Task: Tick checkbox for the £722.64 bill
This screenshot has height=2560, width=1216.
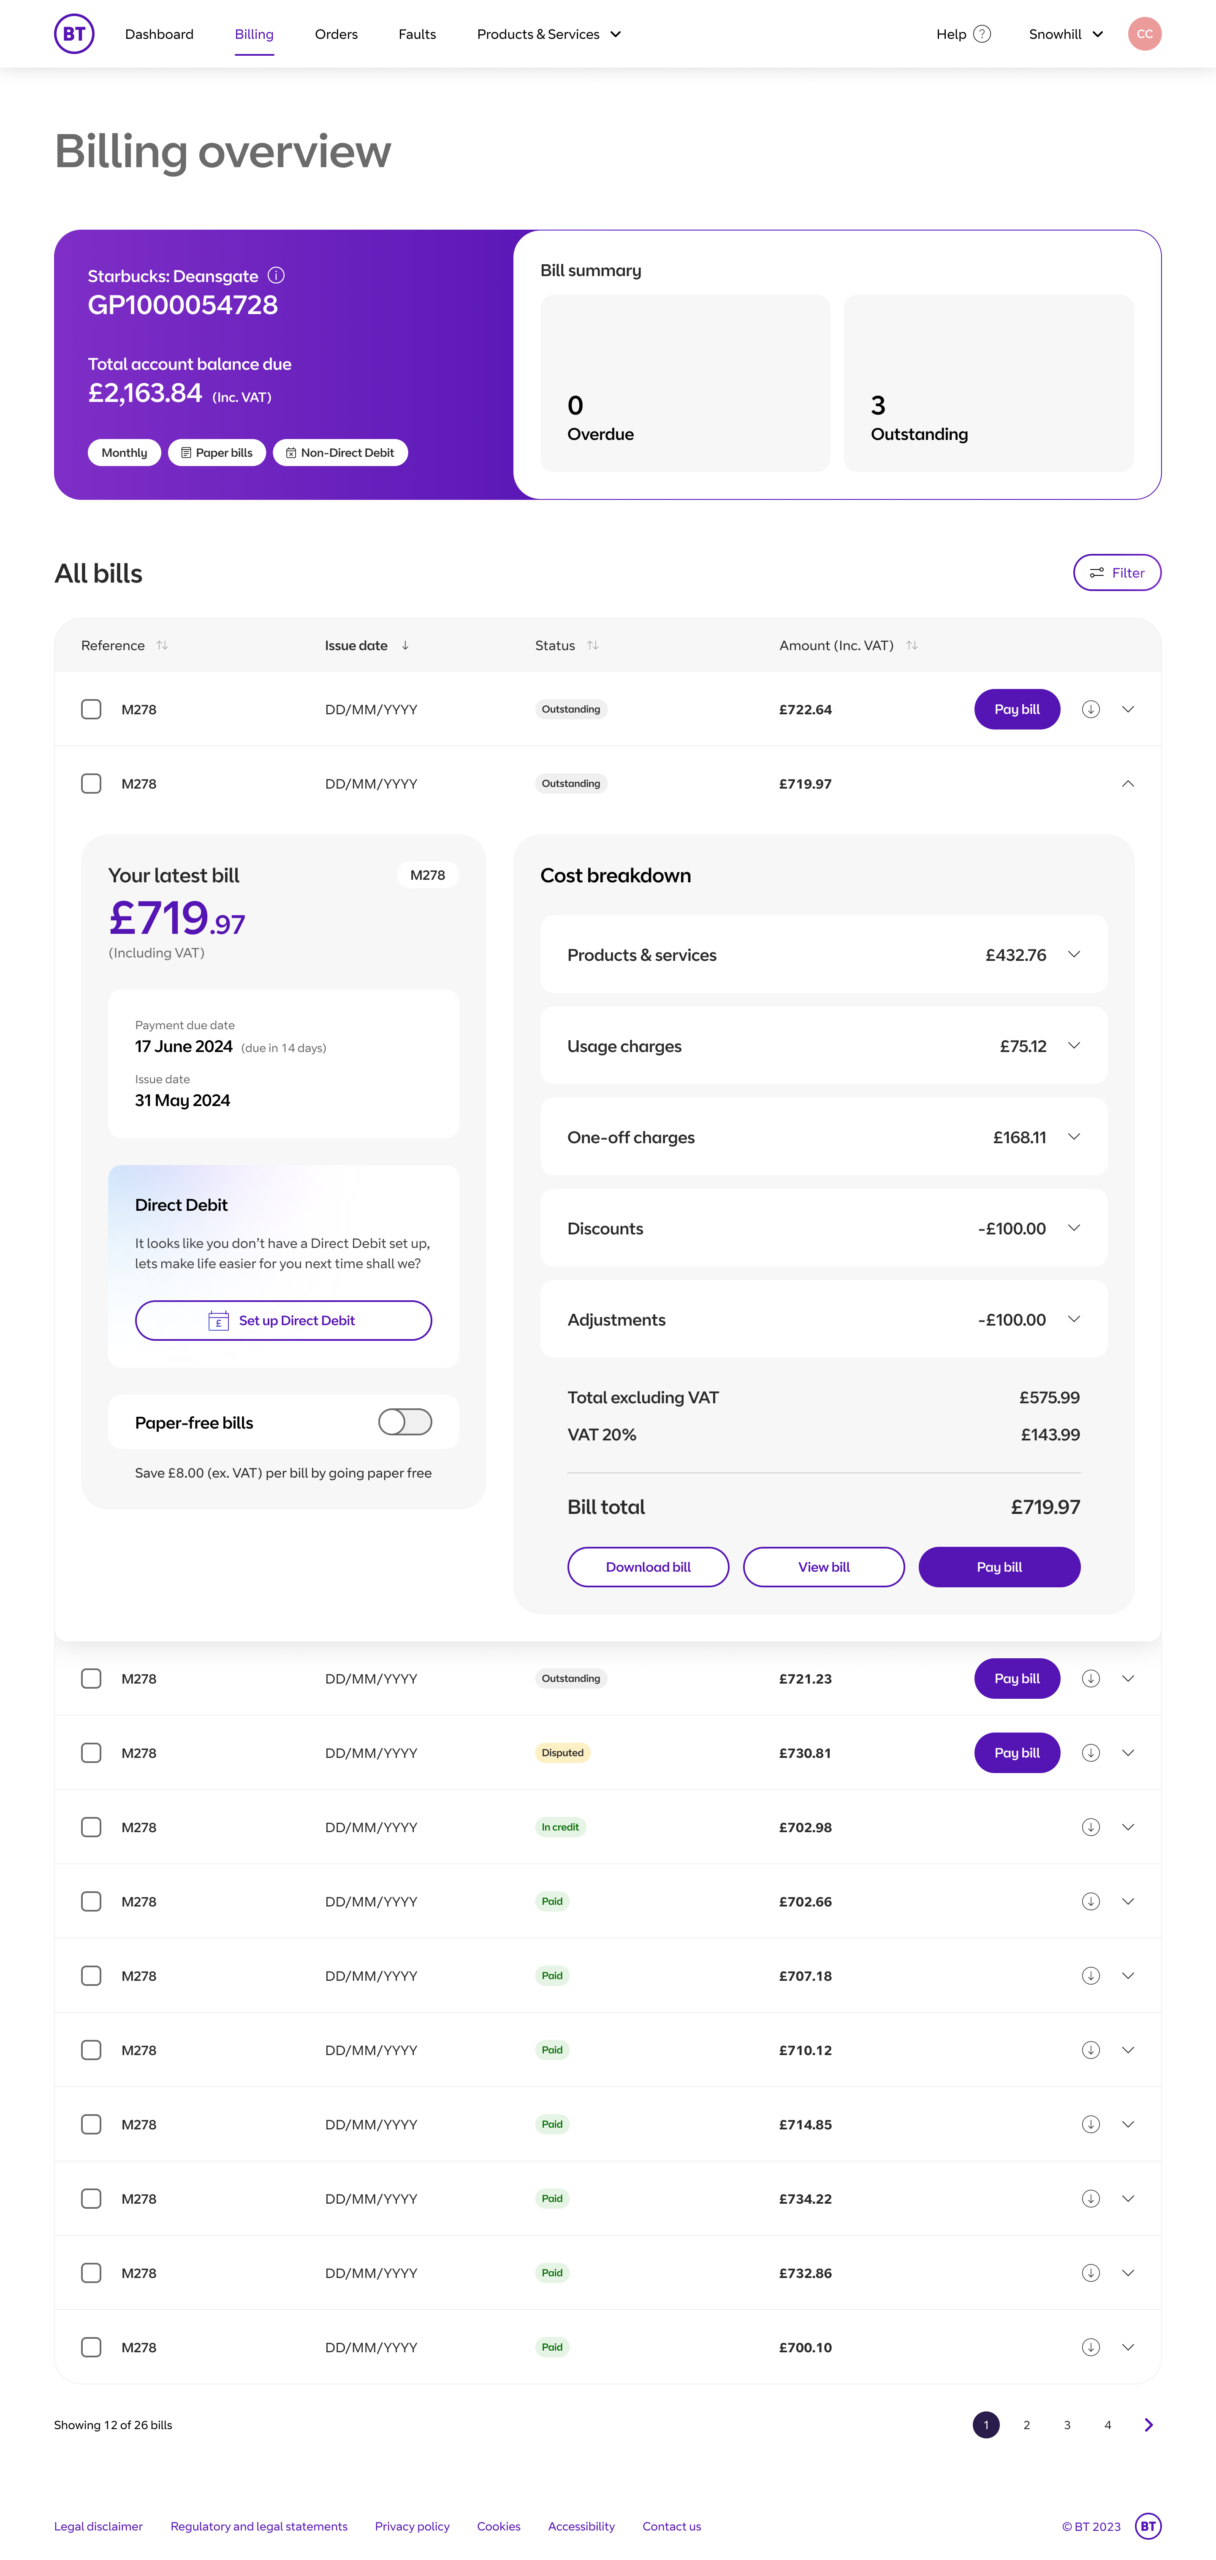Action: point(91,709)
